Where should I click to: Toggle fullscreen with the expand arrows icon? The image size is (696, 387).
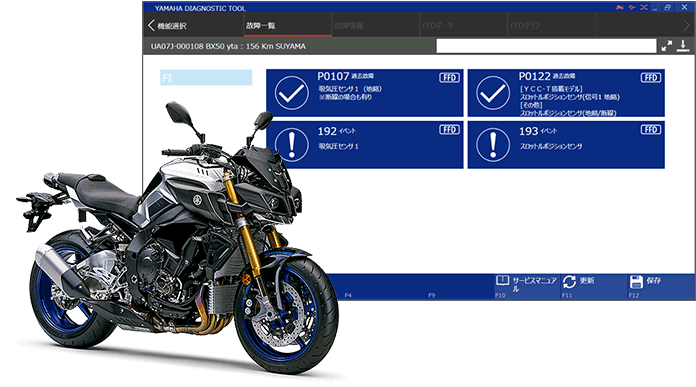[667, 46]
